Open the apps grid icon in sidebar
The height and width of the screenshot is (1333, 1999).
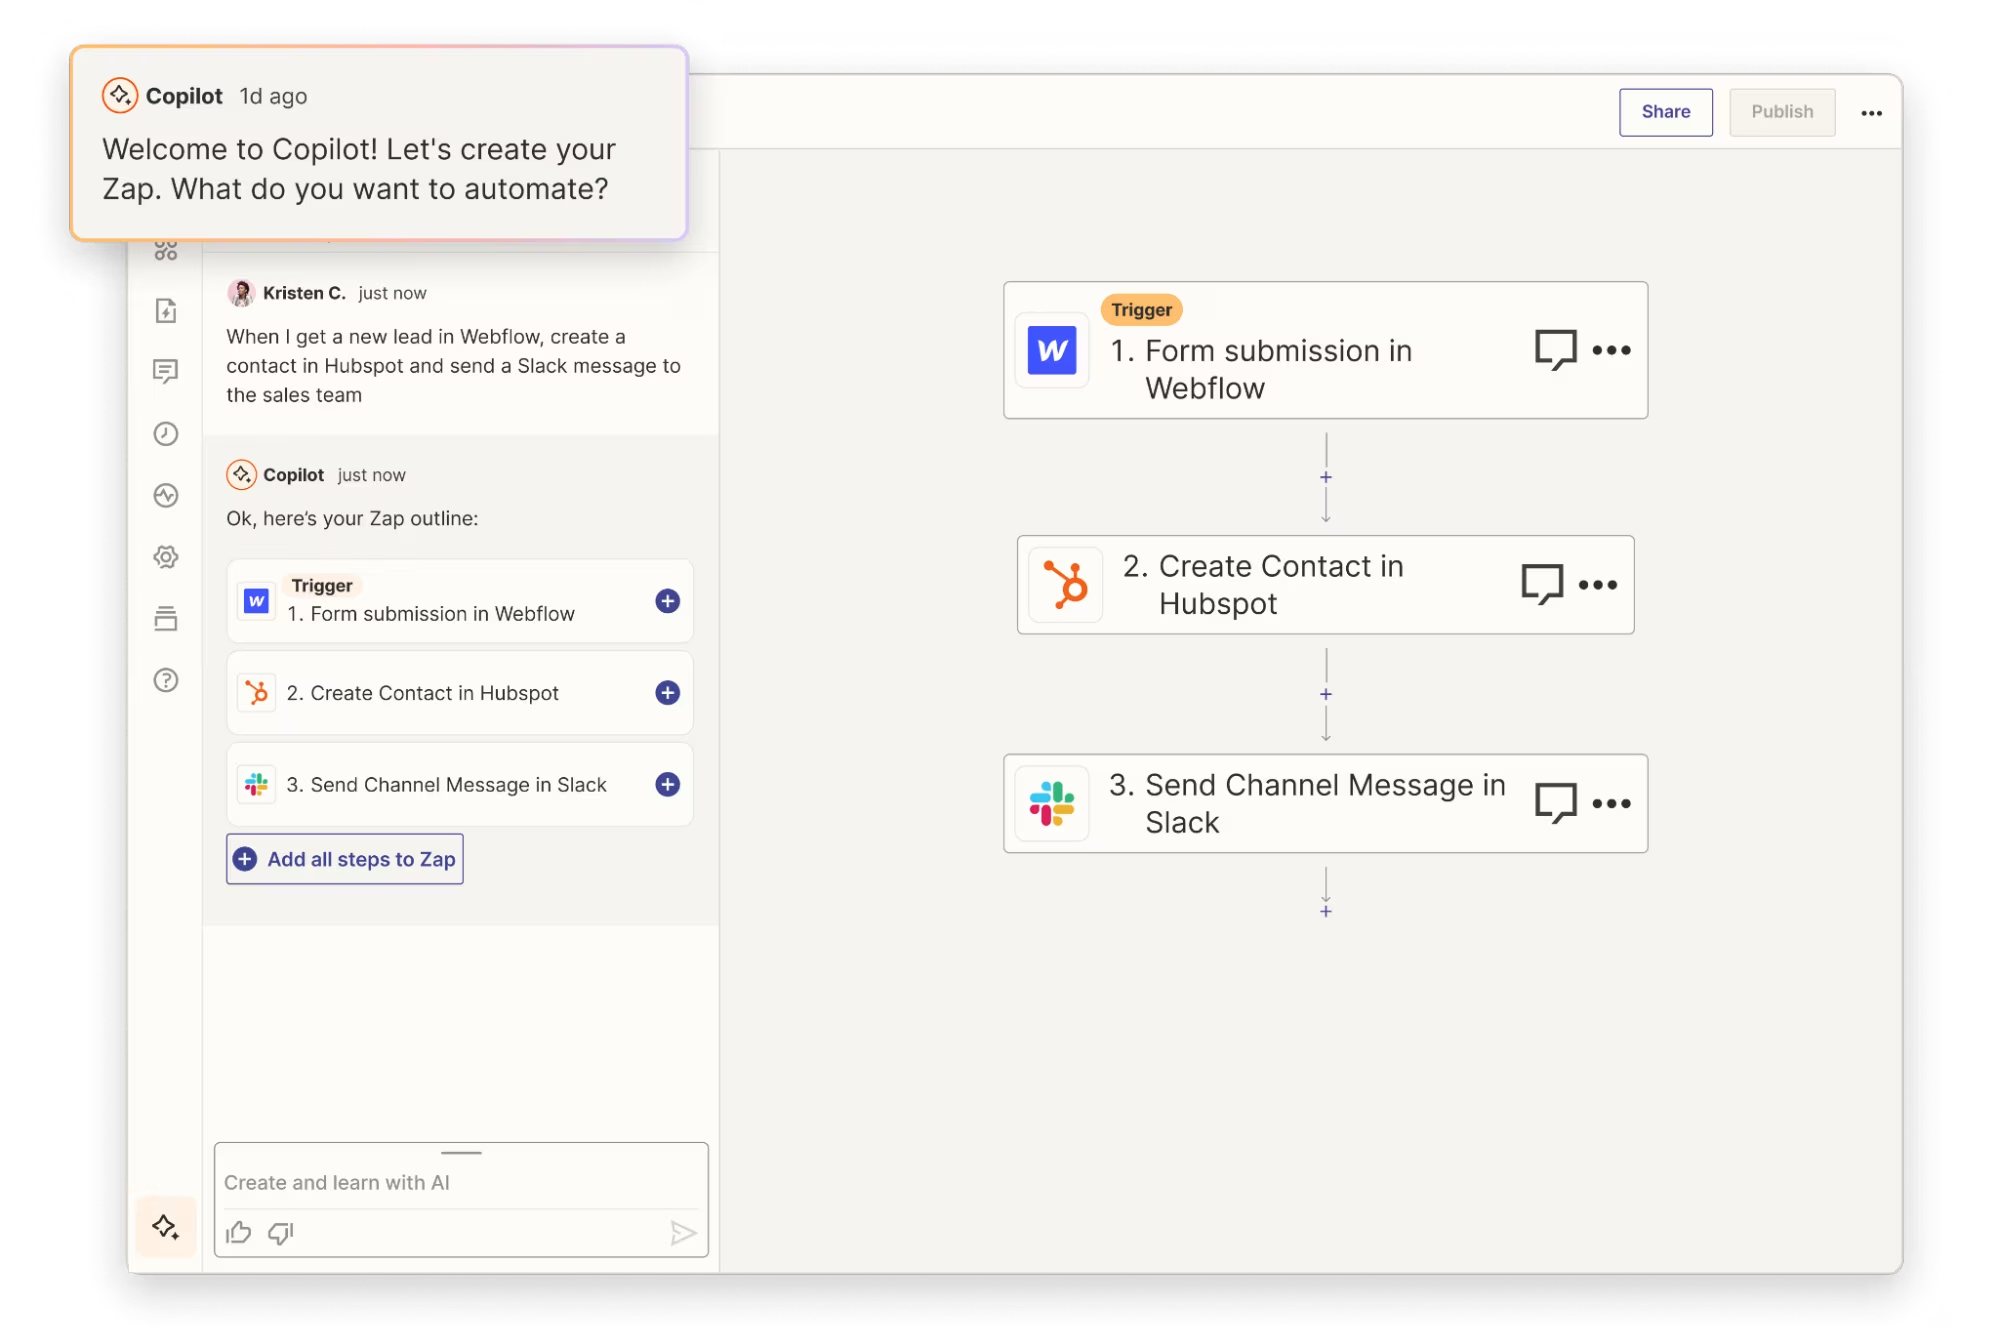point(166,250)
